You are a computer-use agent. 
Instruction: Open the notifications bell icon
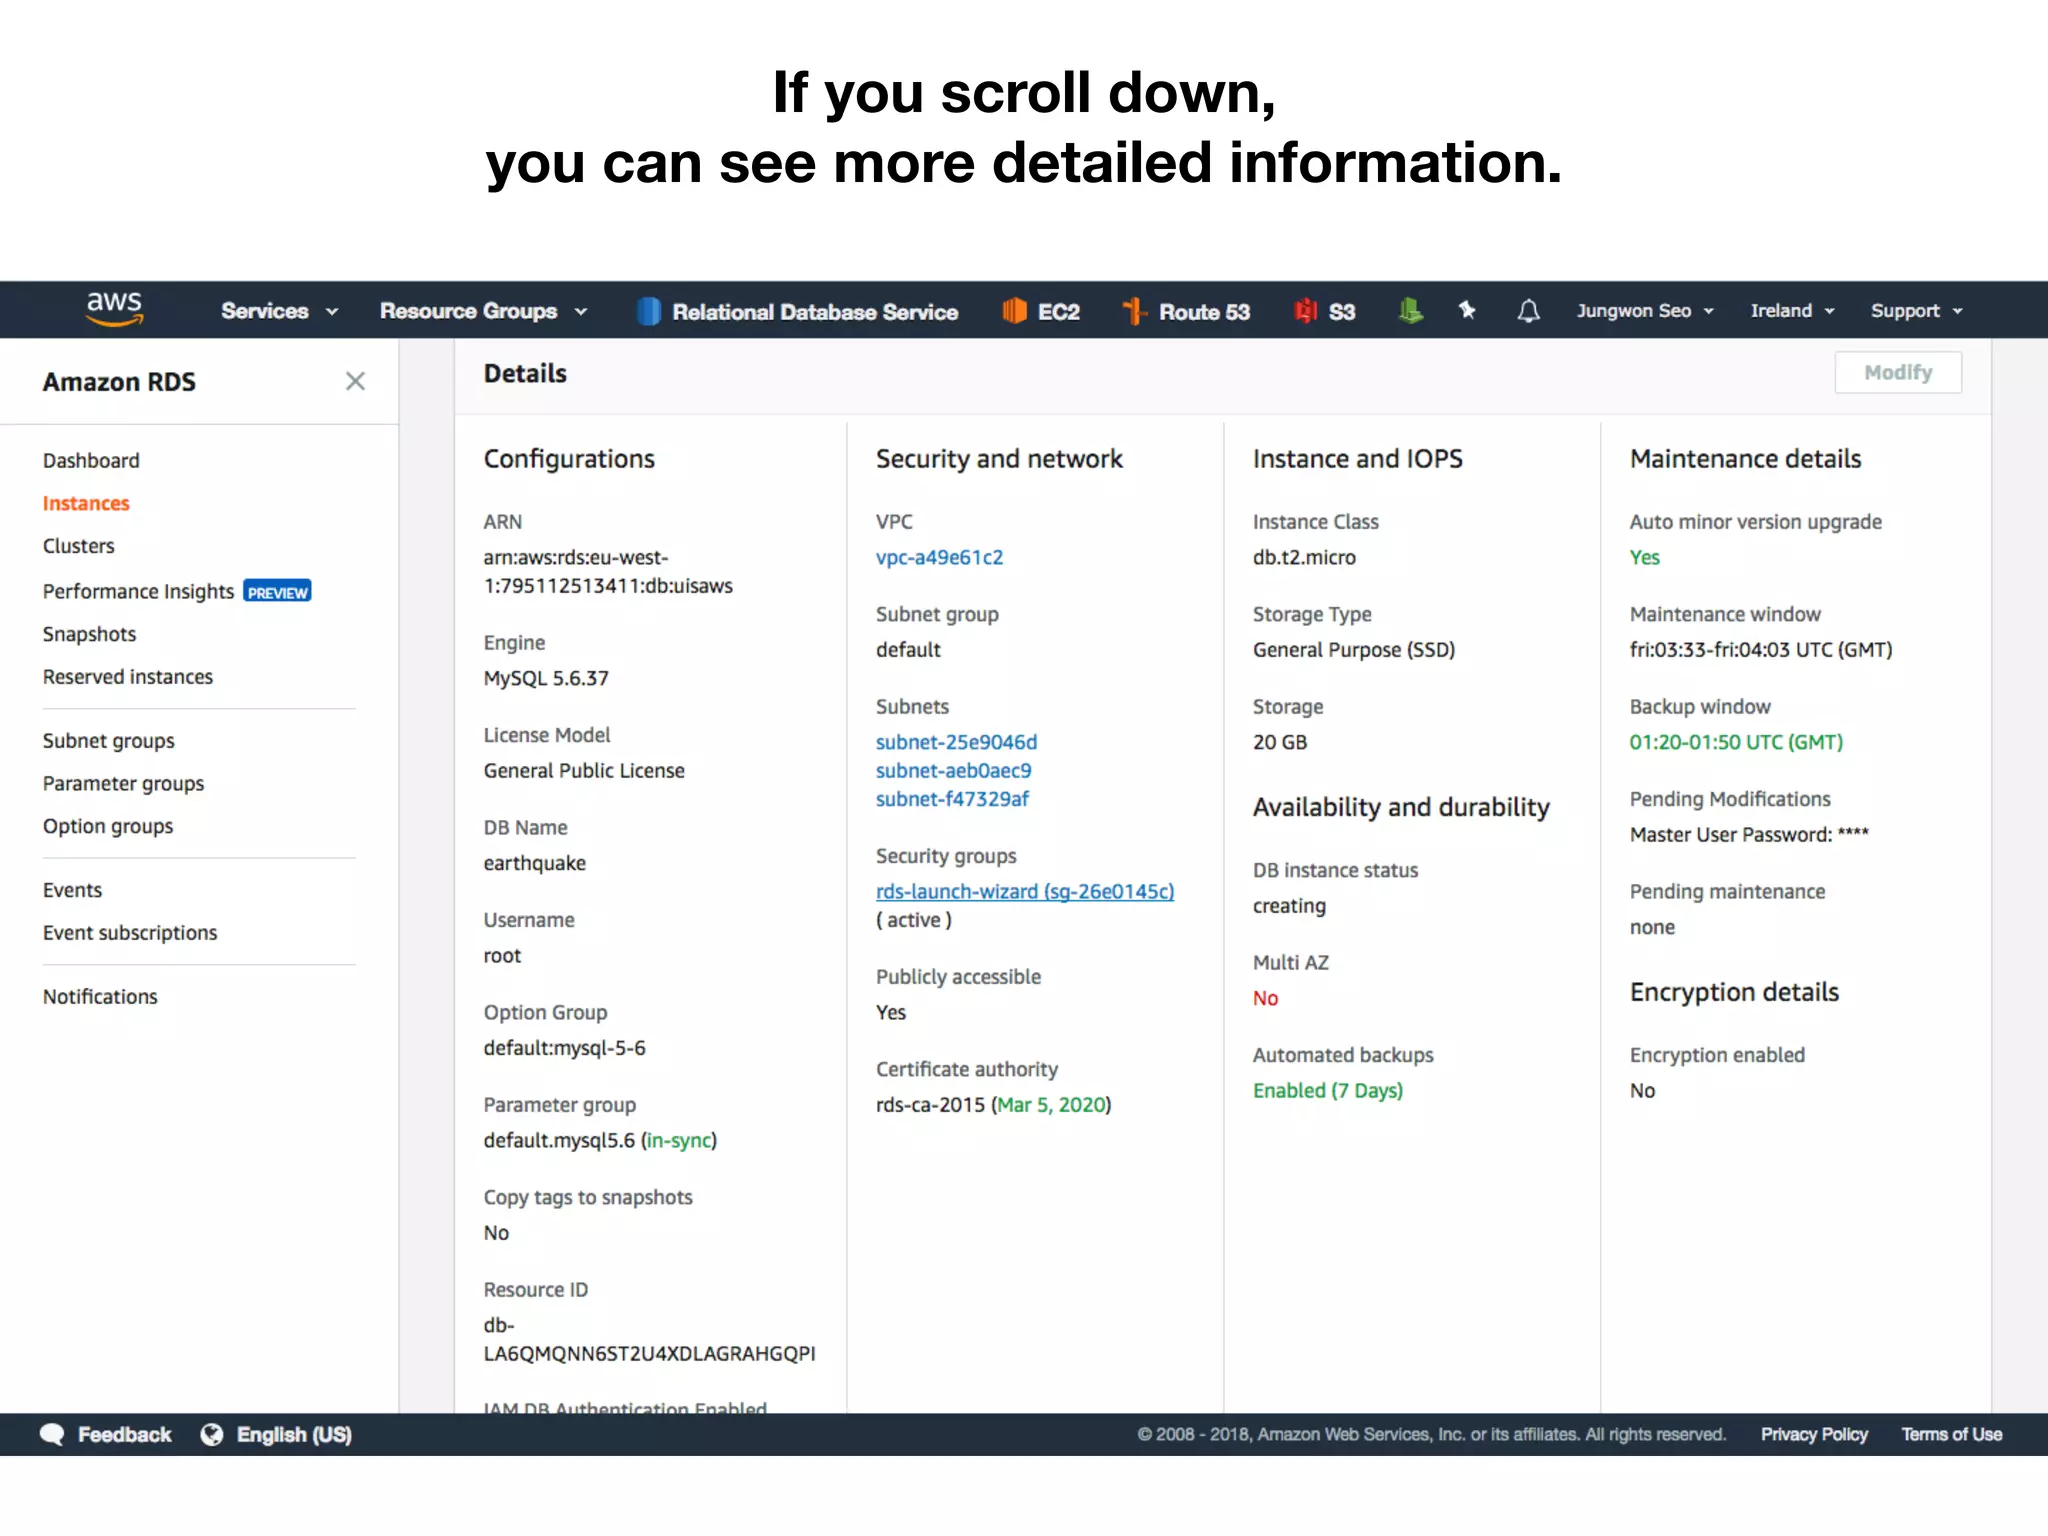pos(1528,311)
